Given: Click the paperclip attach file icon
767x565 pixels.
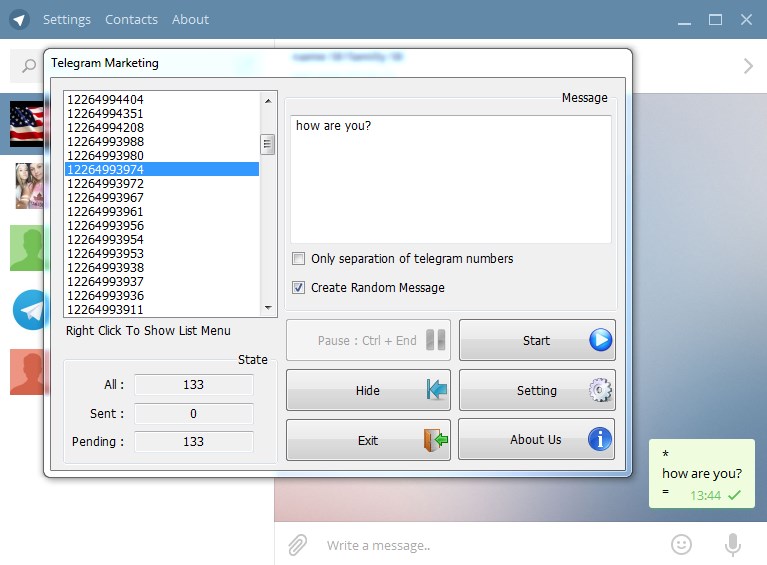Looking at the screenshot, I should pyautogui.click(x=297, y=545).
